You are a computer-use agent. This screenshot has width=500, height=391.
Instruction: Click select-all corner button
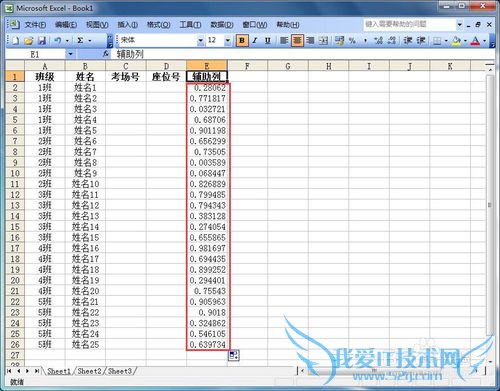[15, 66]
